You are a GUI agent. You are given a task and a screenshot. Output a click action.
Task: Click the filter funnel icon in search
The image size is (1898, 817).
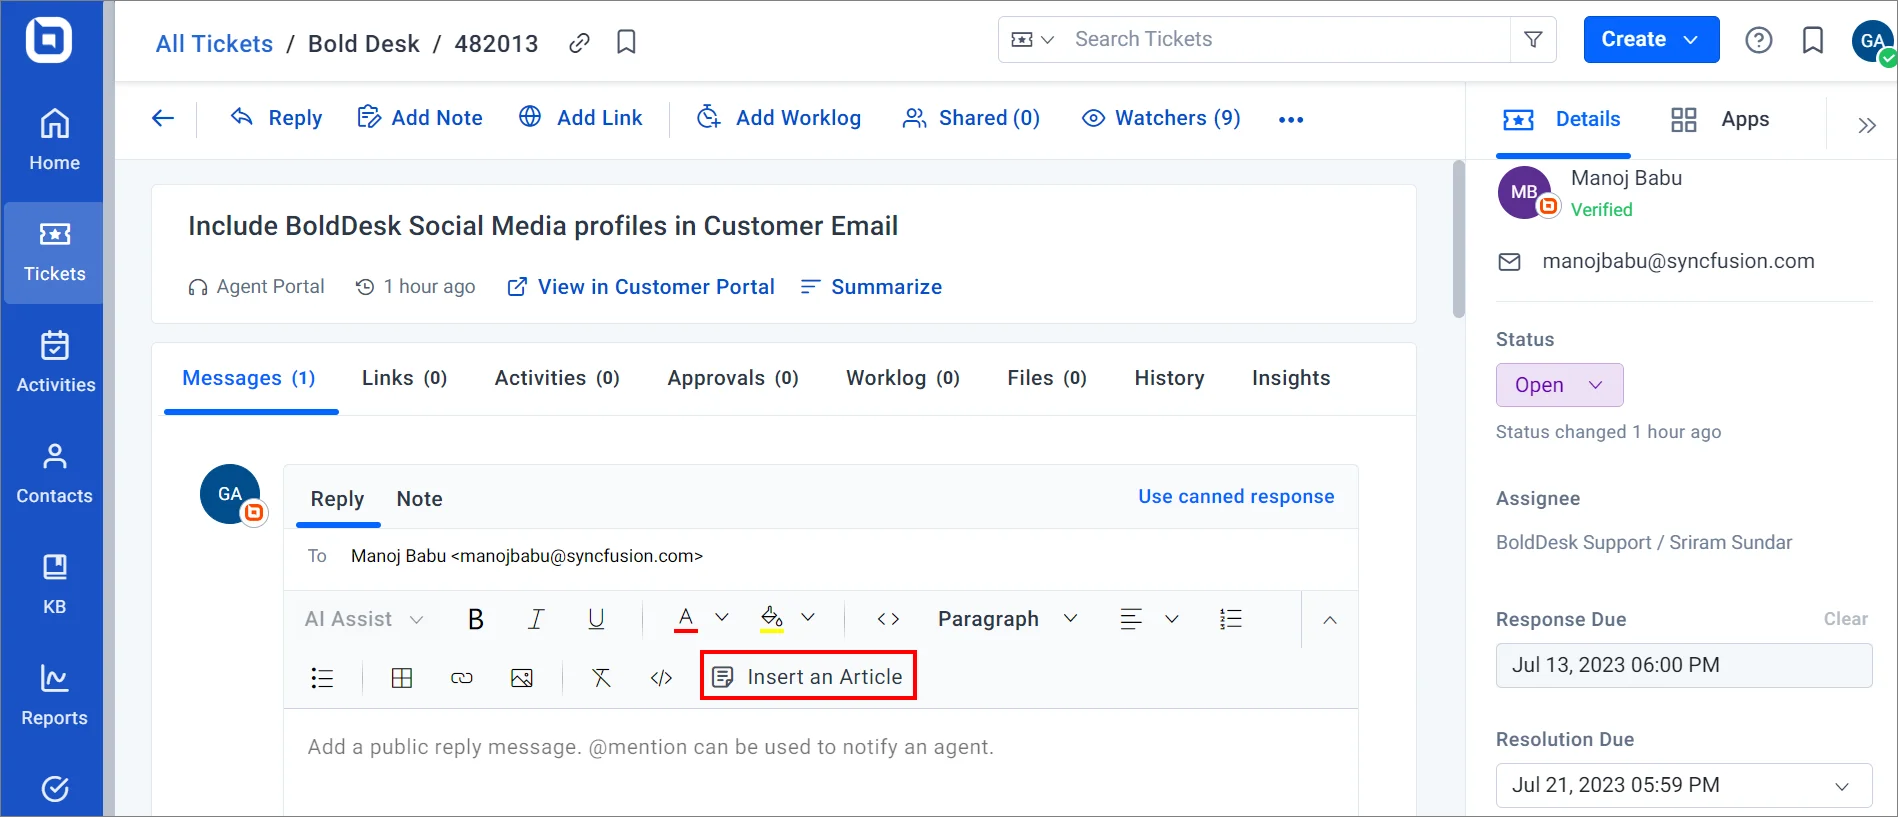(1533, 40)
